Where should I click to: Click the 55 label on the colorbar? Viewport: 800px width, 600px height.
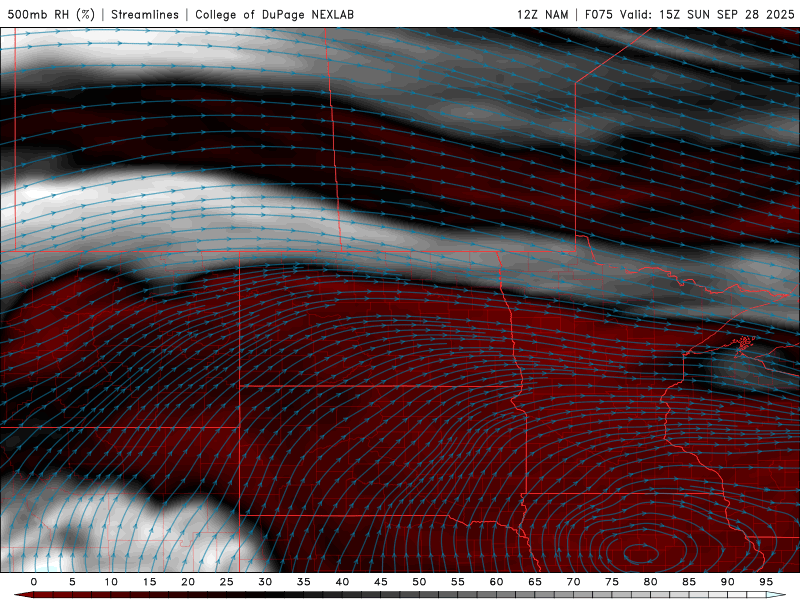point(458,582)
